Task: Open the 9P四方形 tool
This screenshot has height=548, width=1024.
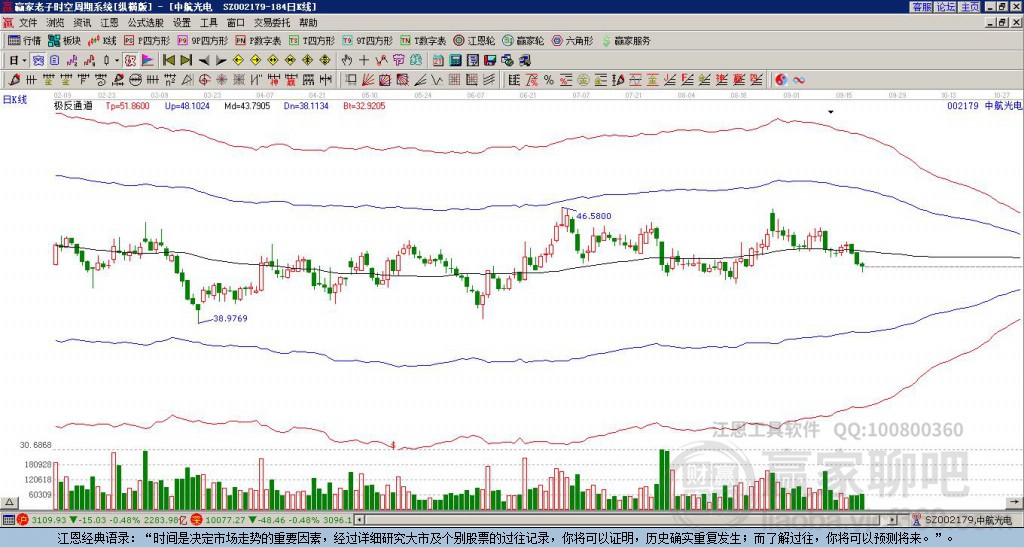Action: pyautogui.click(x=202, y=40)
